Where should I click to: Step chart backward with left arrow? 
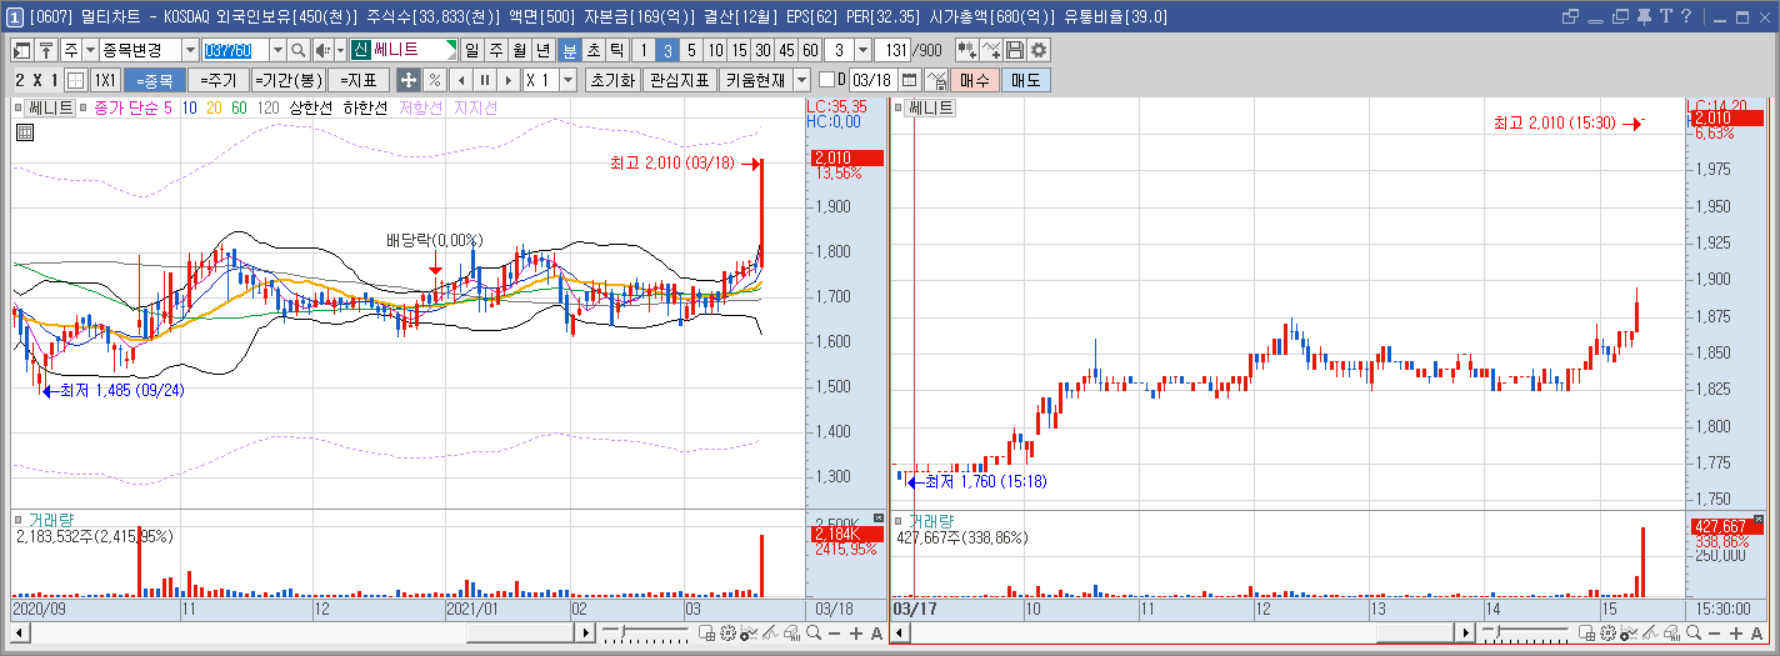[x=461, y=80]
